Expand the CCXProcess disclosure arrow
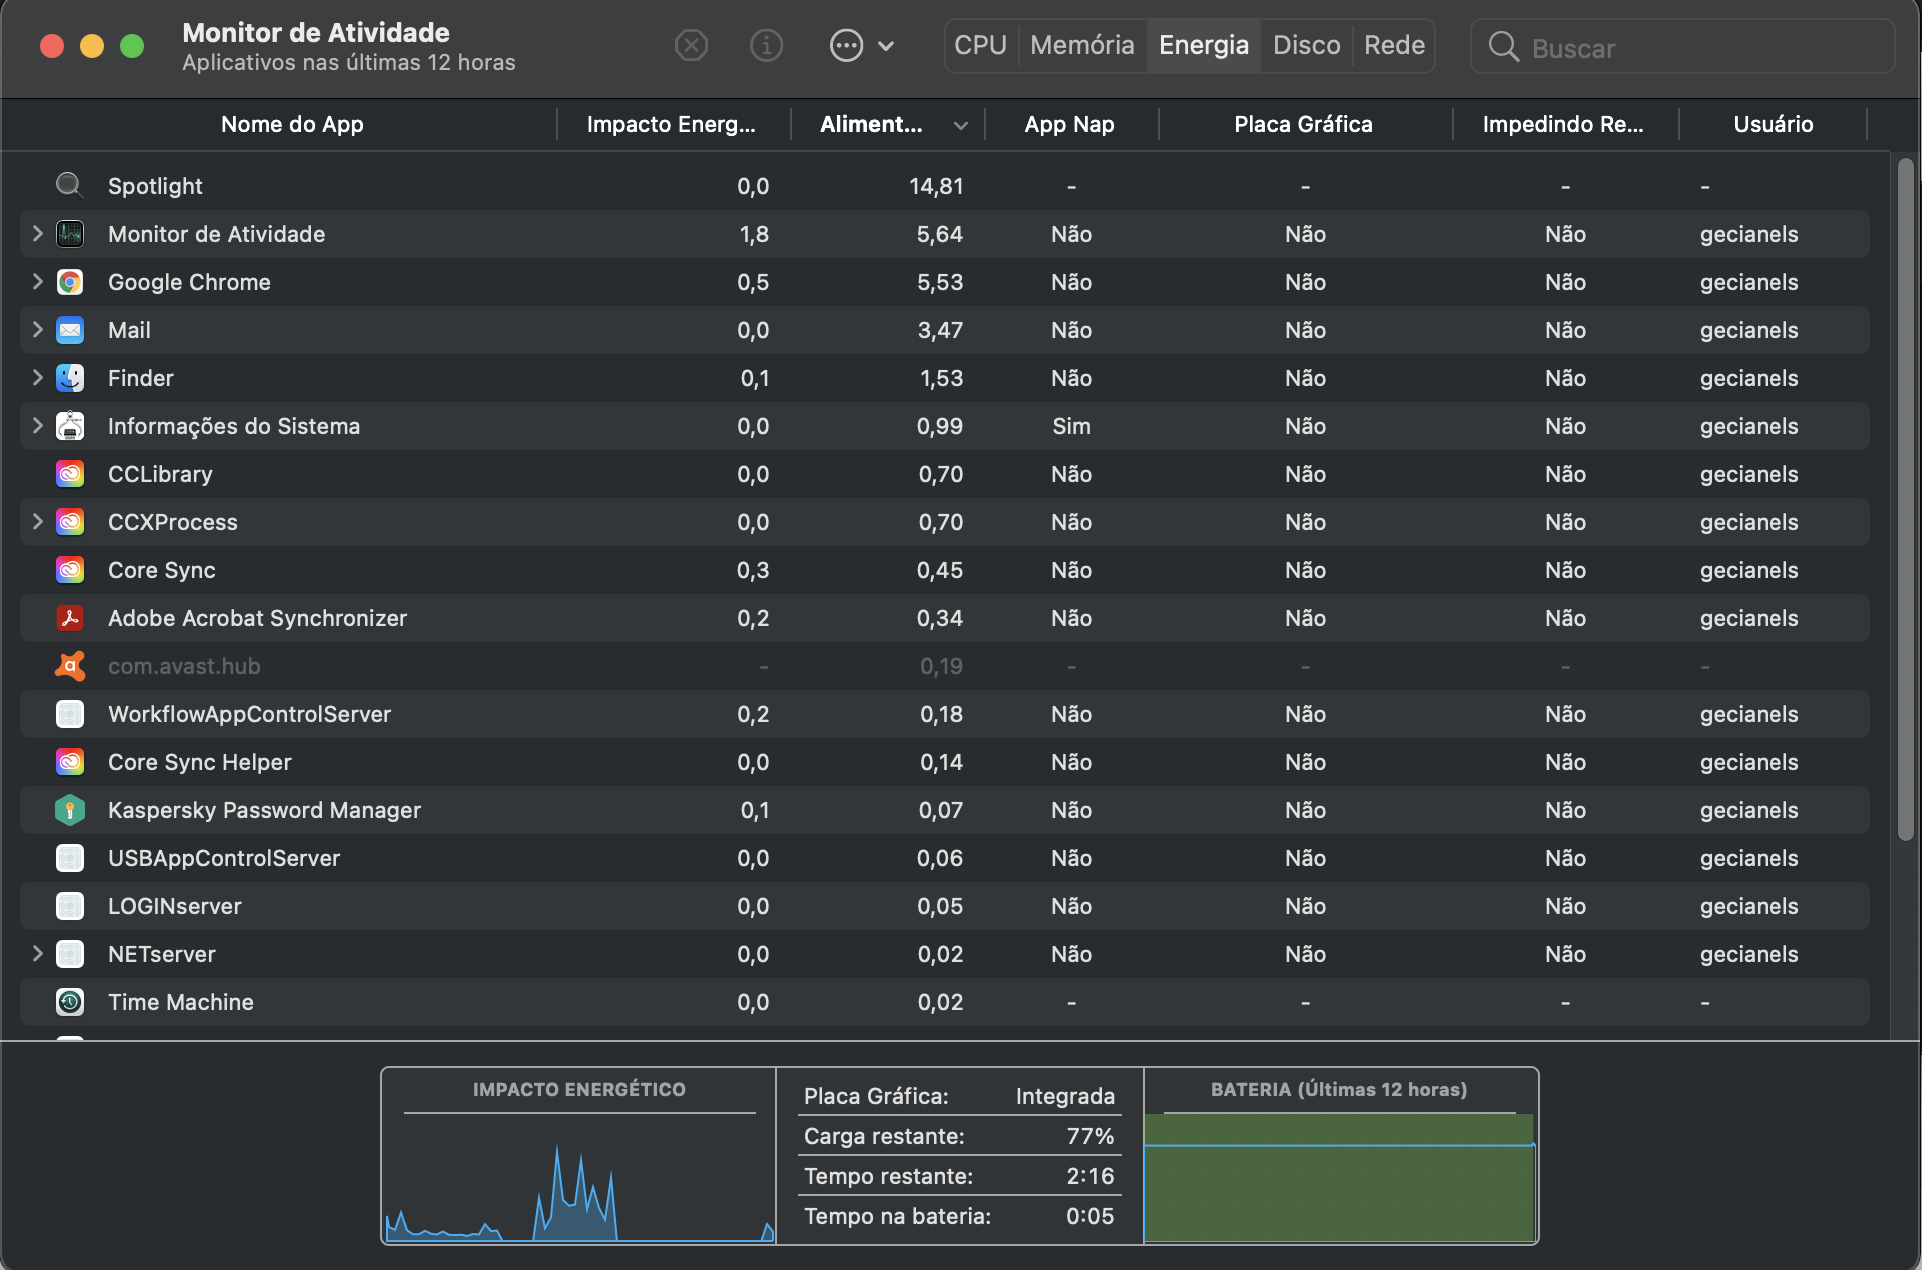Viewport: 1922px width, 1270px height. (37, 522)
